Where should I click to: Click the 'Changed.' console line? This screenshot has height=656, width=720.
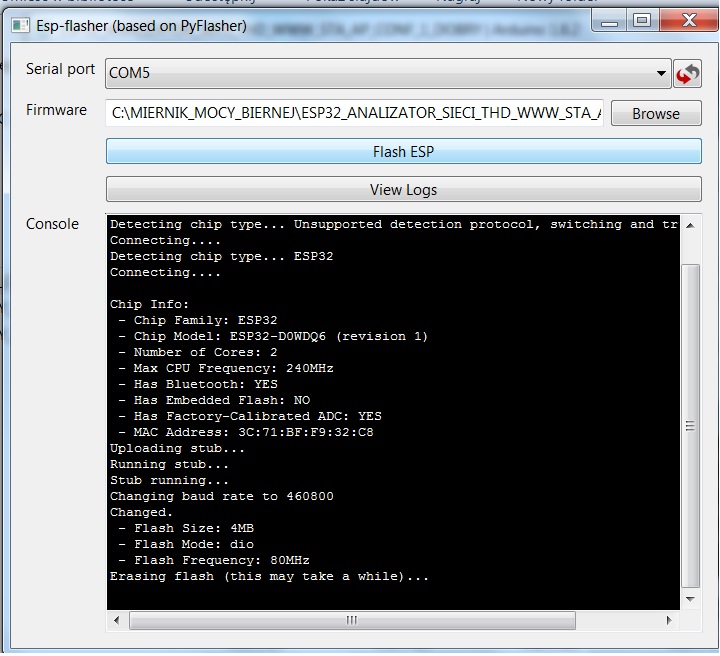click(x=141, y=512)
